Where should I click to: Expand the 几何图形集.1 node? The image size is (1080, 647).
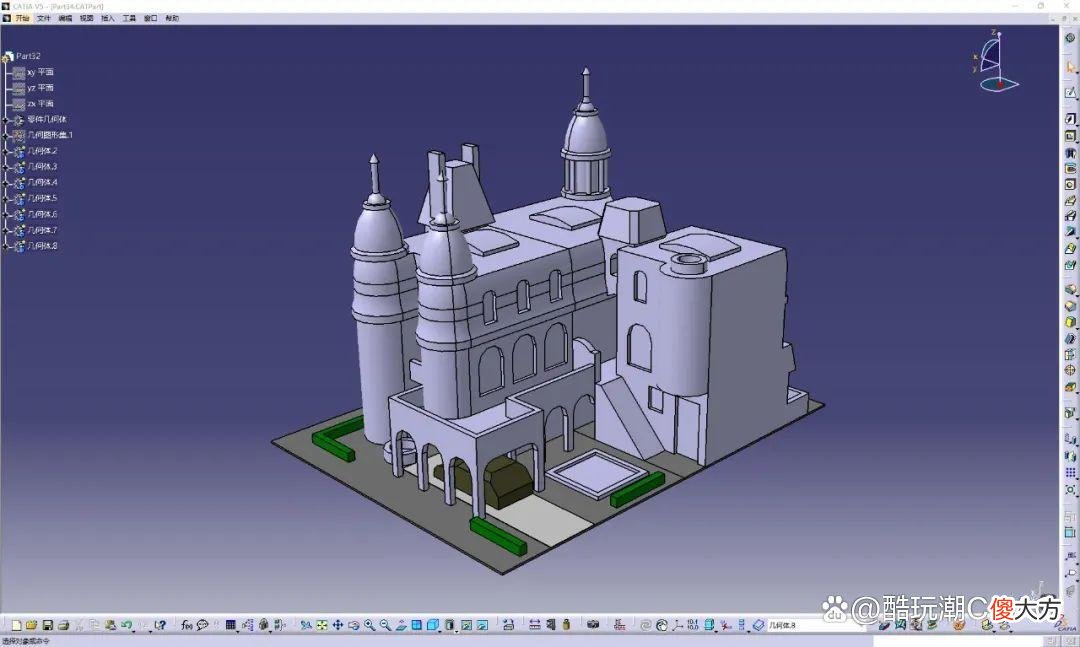point(6,136)
